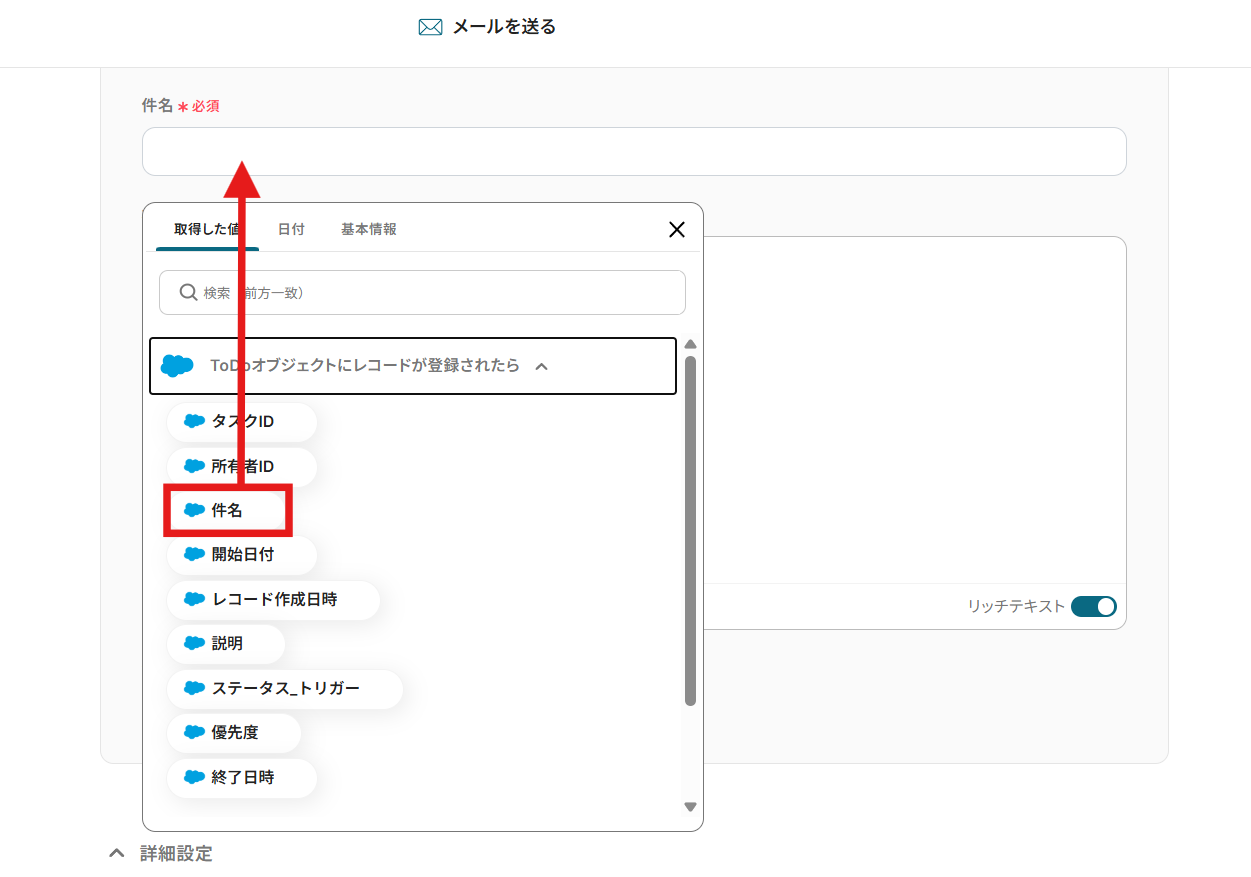Click the Salesforce icon beside レコード作成日時
The width and height of the screenshot is (1251, 877).
(x=194, y=599)
